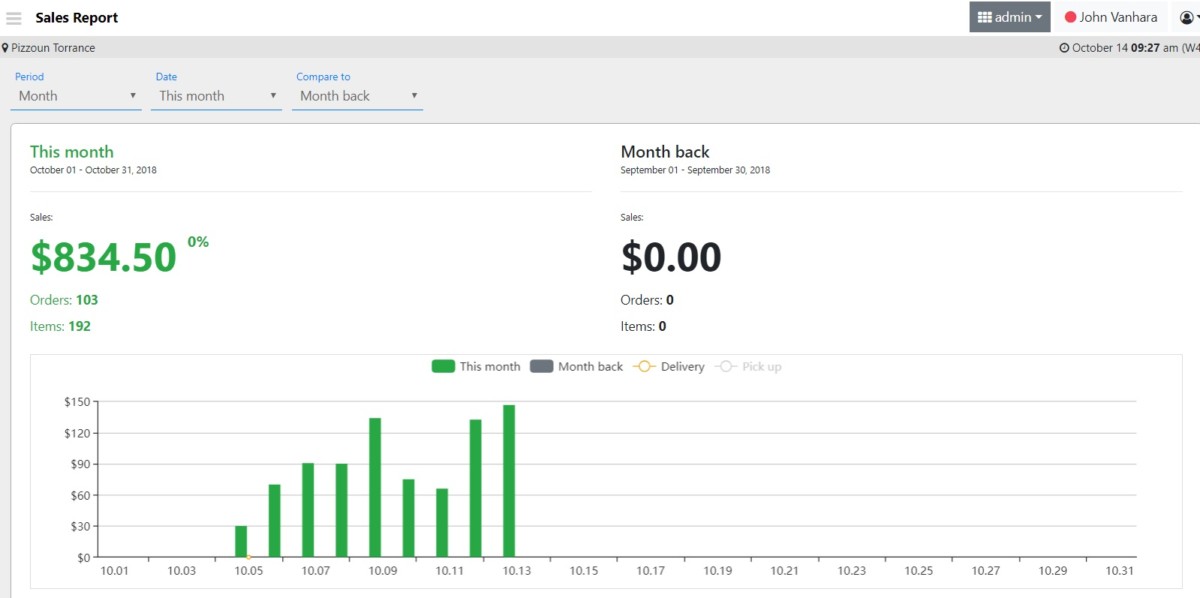Open the admin menu
Image resolution: width=1200 pixels, height=598 pixels.
pyautogui.click(x=1010, y=17)
